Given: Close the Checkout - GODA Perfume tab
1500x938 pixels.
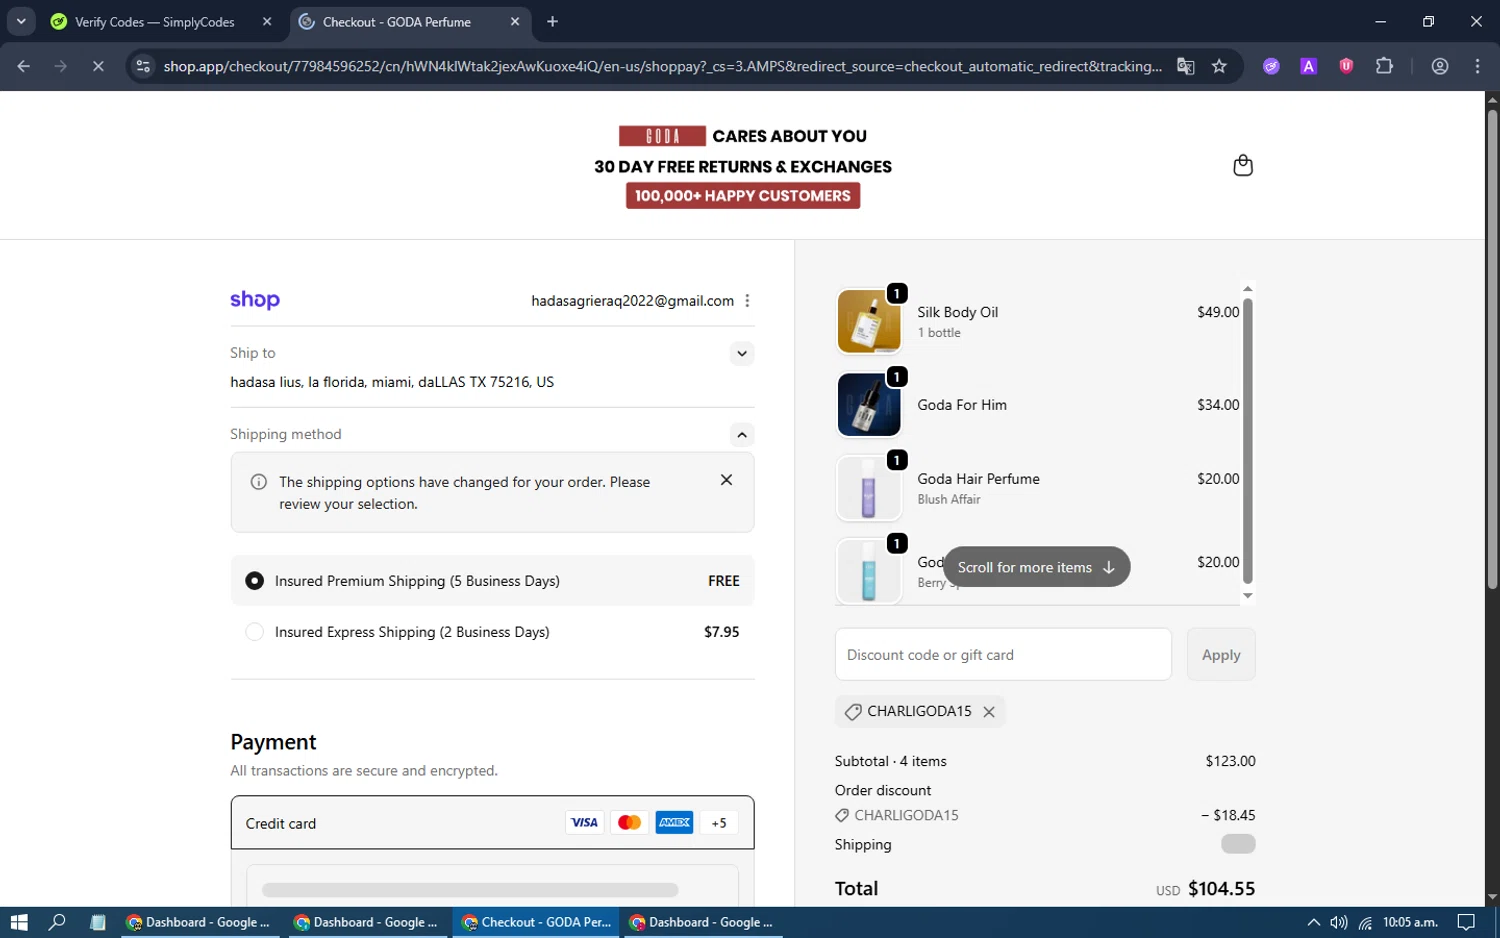Looking at the screenshot, I should [515, 21].
